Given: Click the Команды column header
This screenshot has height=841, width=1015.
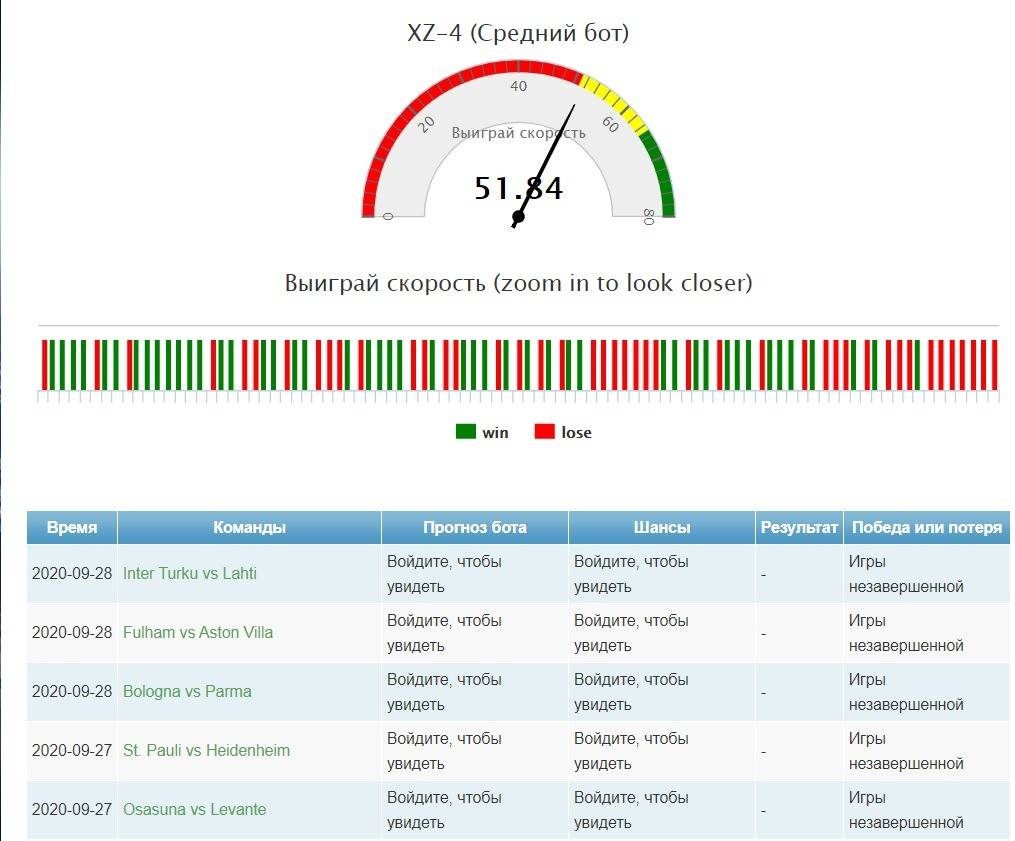Looking at the screenshot, I should point(249,528).
